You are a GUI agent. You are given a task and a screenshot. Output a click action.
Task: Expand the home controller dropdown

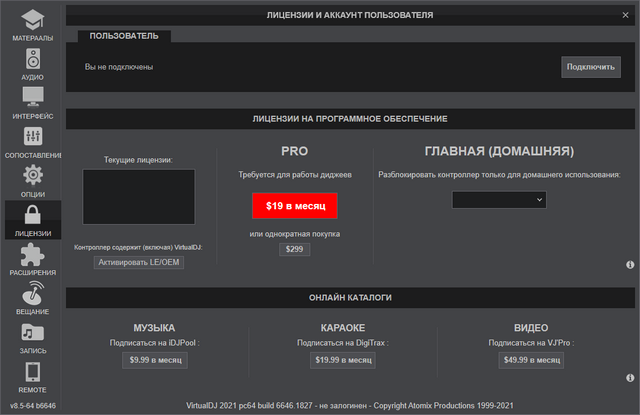coord(499,200)
